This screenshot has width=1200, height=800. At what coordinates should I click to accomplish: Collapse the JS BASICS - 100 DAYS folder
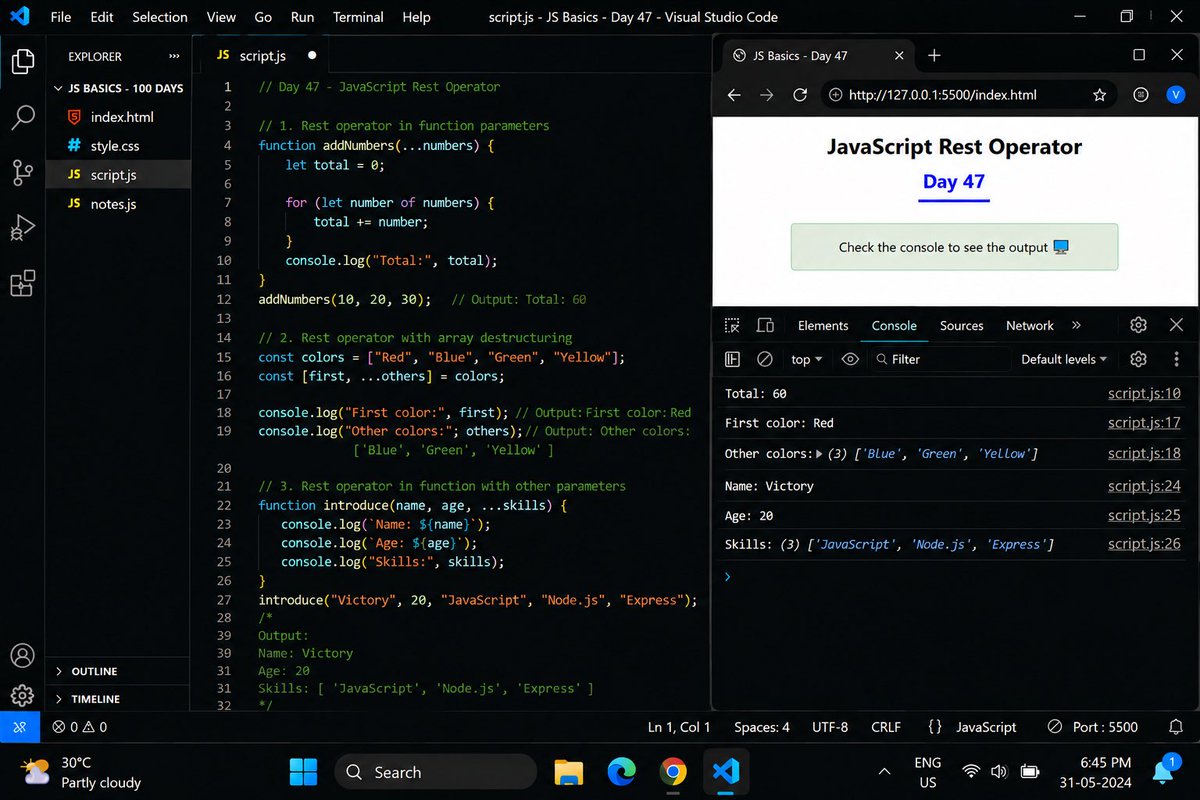click(119, 88)
